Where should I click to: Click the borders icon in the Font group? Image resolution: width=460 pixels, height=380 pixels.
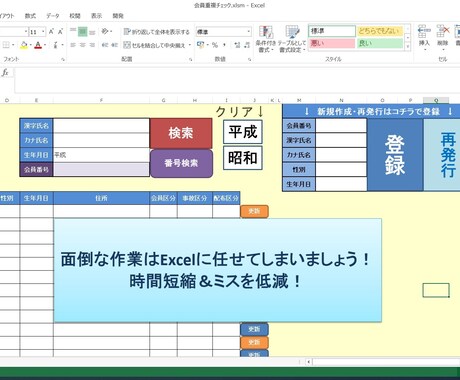pyautogui.click(x=6, y=45)
